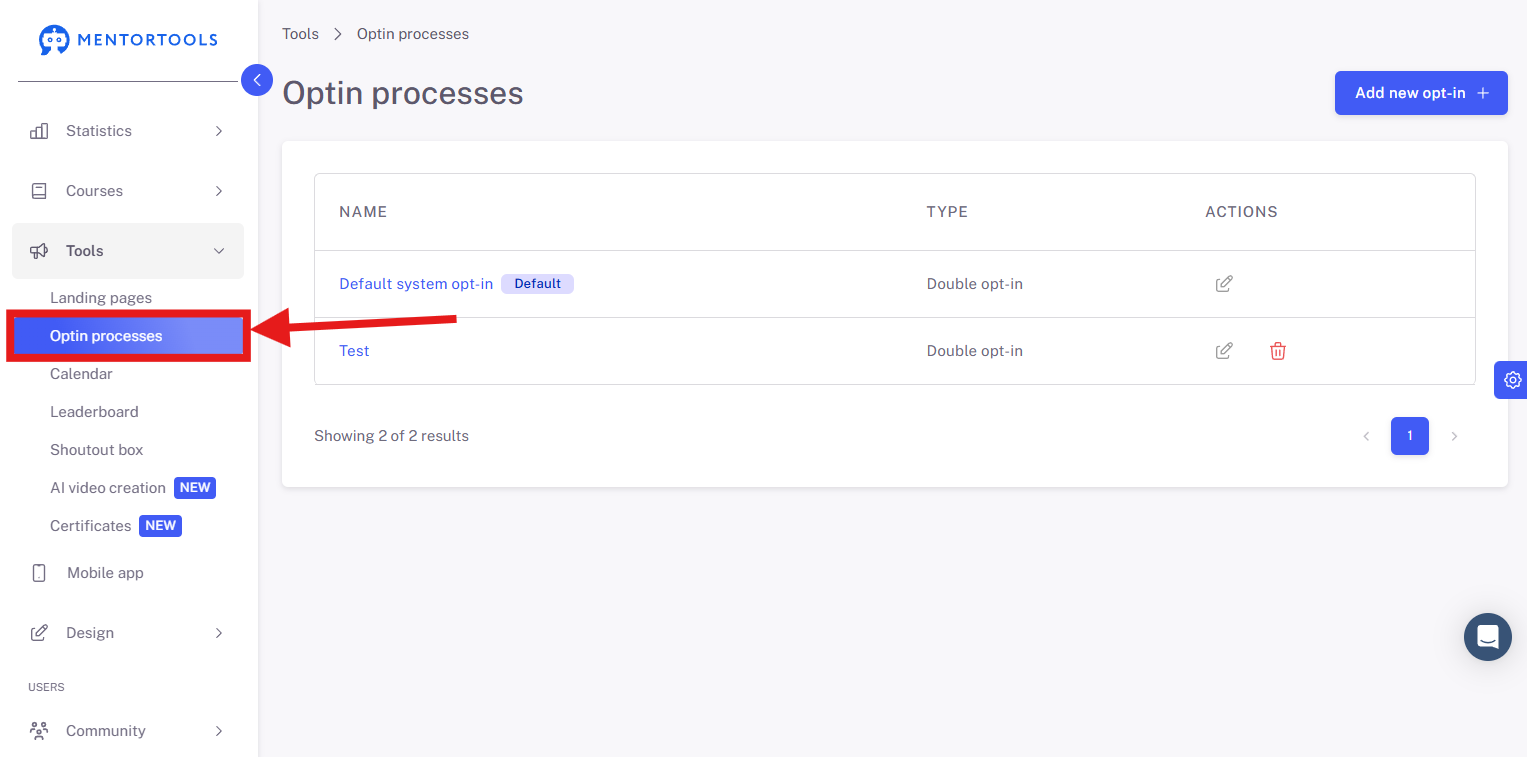Viewport: 1527px width, 757px height.
Task: Collapse the Tools section chevron
Action: (219, 251)
